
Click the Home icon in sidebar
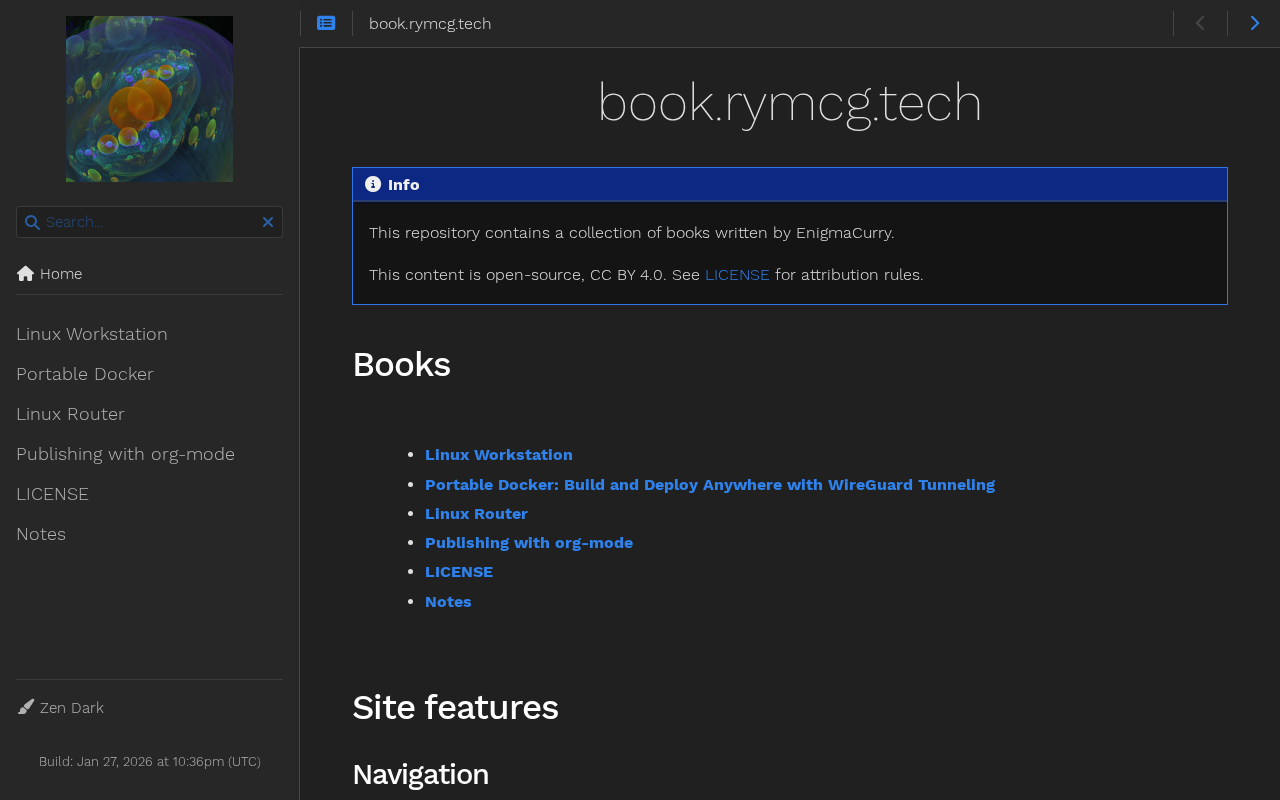pos(26,274)
